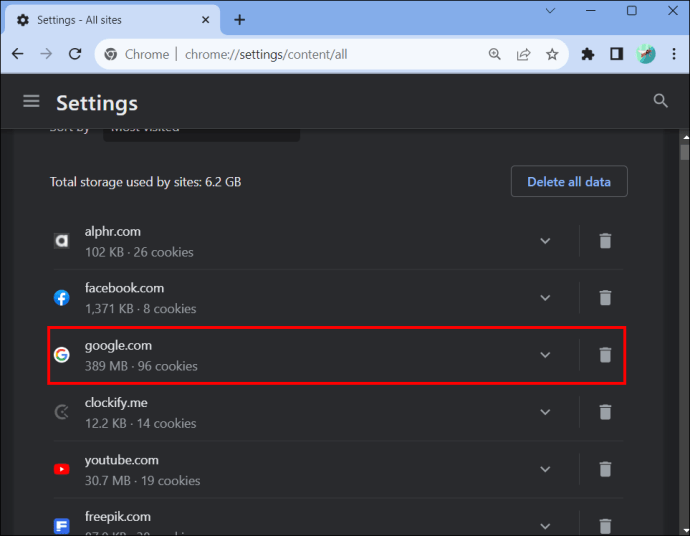The image size is (690, 536).
Task: Delete youtube.com site data
Action: [605, 469]
